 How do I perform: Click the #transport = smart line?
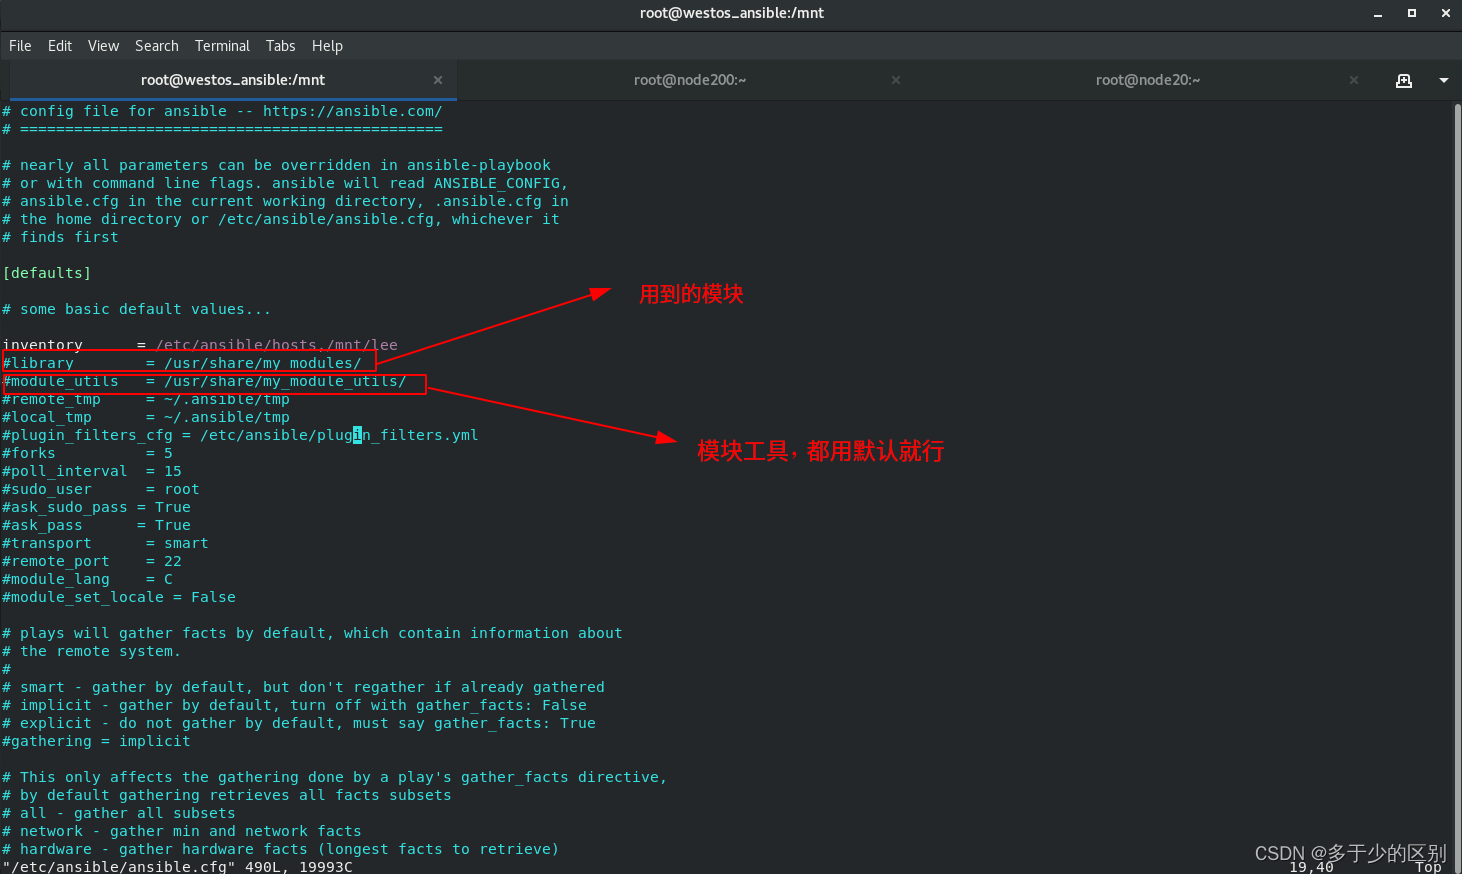[105, 543]
